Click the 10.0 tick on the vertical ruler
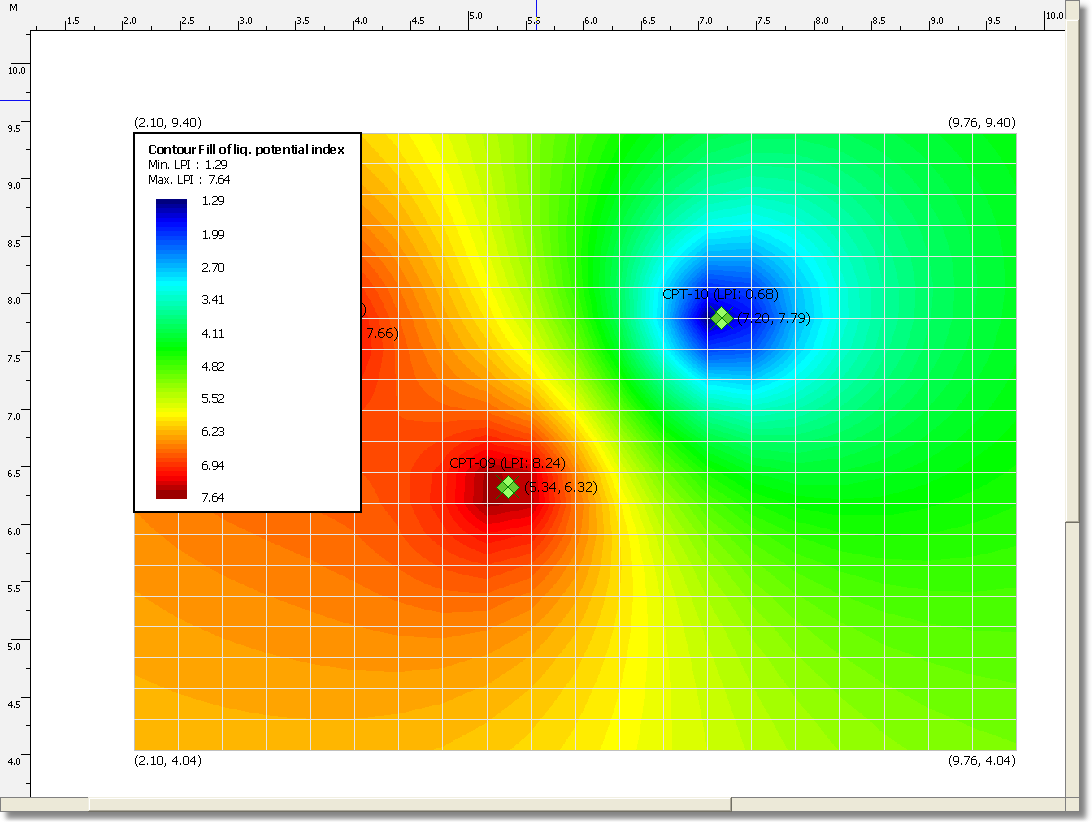 click(x=17, y=70)
